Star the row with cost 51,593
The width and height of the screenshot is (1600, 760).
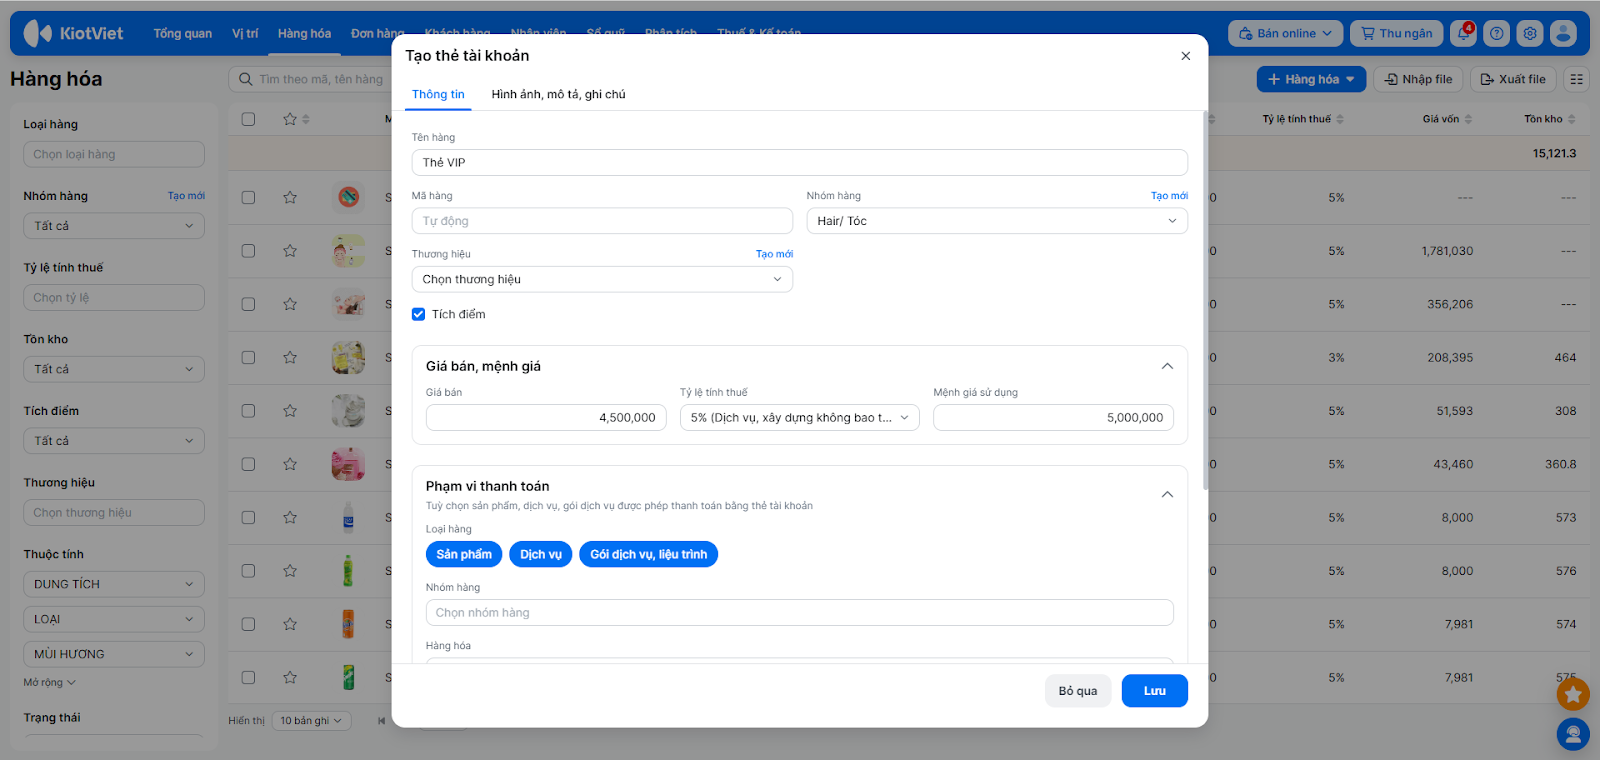(290, 411)
